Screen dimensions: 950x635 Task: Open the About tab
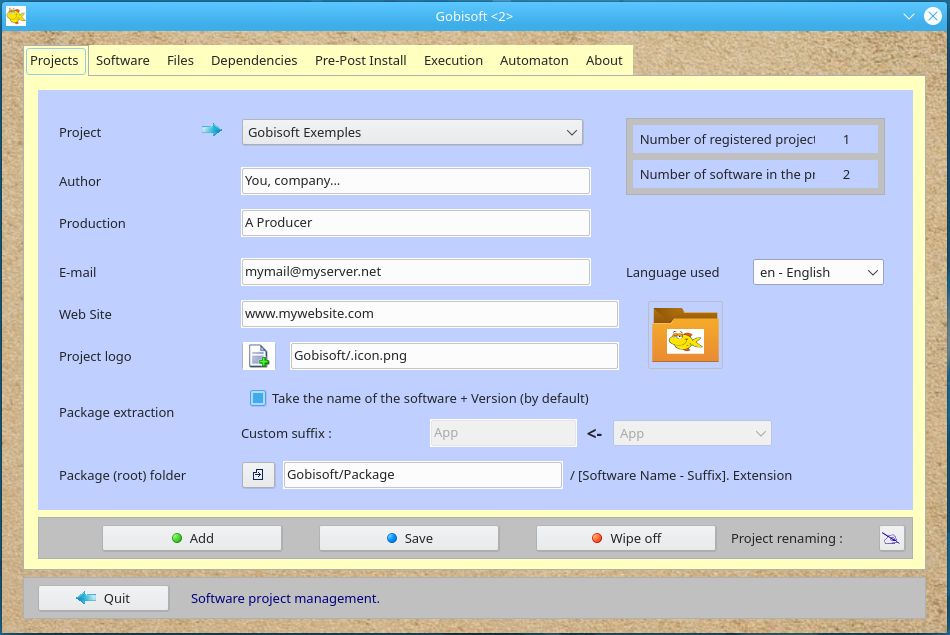(604, 60)
